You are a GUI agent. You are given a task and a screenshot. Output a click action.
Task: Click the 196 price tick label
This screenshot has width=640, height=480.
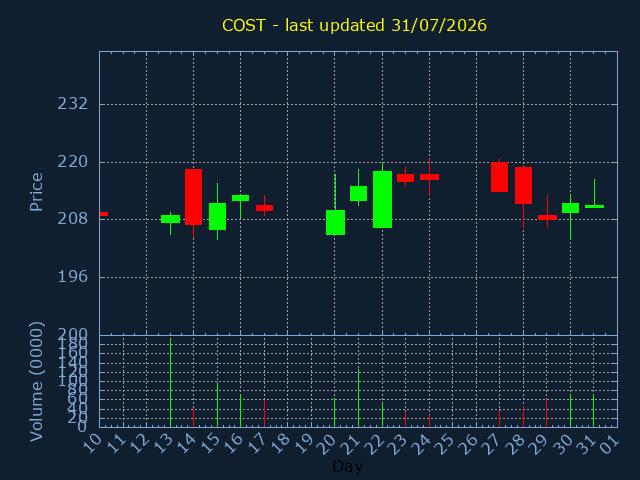tap(73, 277)
